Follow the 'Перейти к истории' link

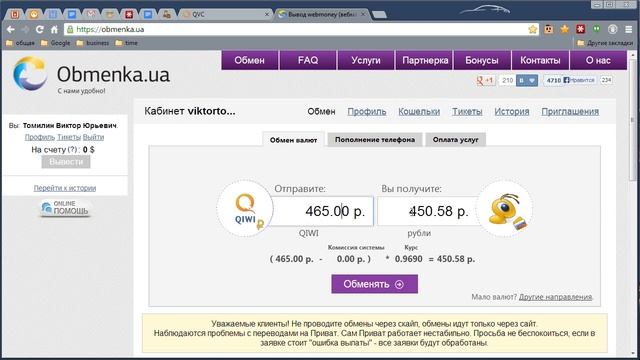[65, 188]
